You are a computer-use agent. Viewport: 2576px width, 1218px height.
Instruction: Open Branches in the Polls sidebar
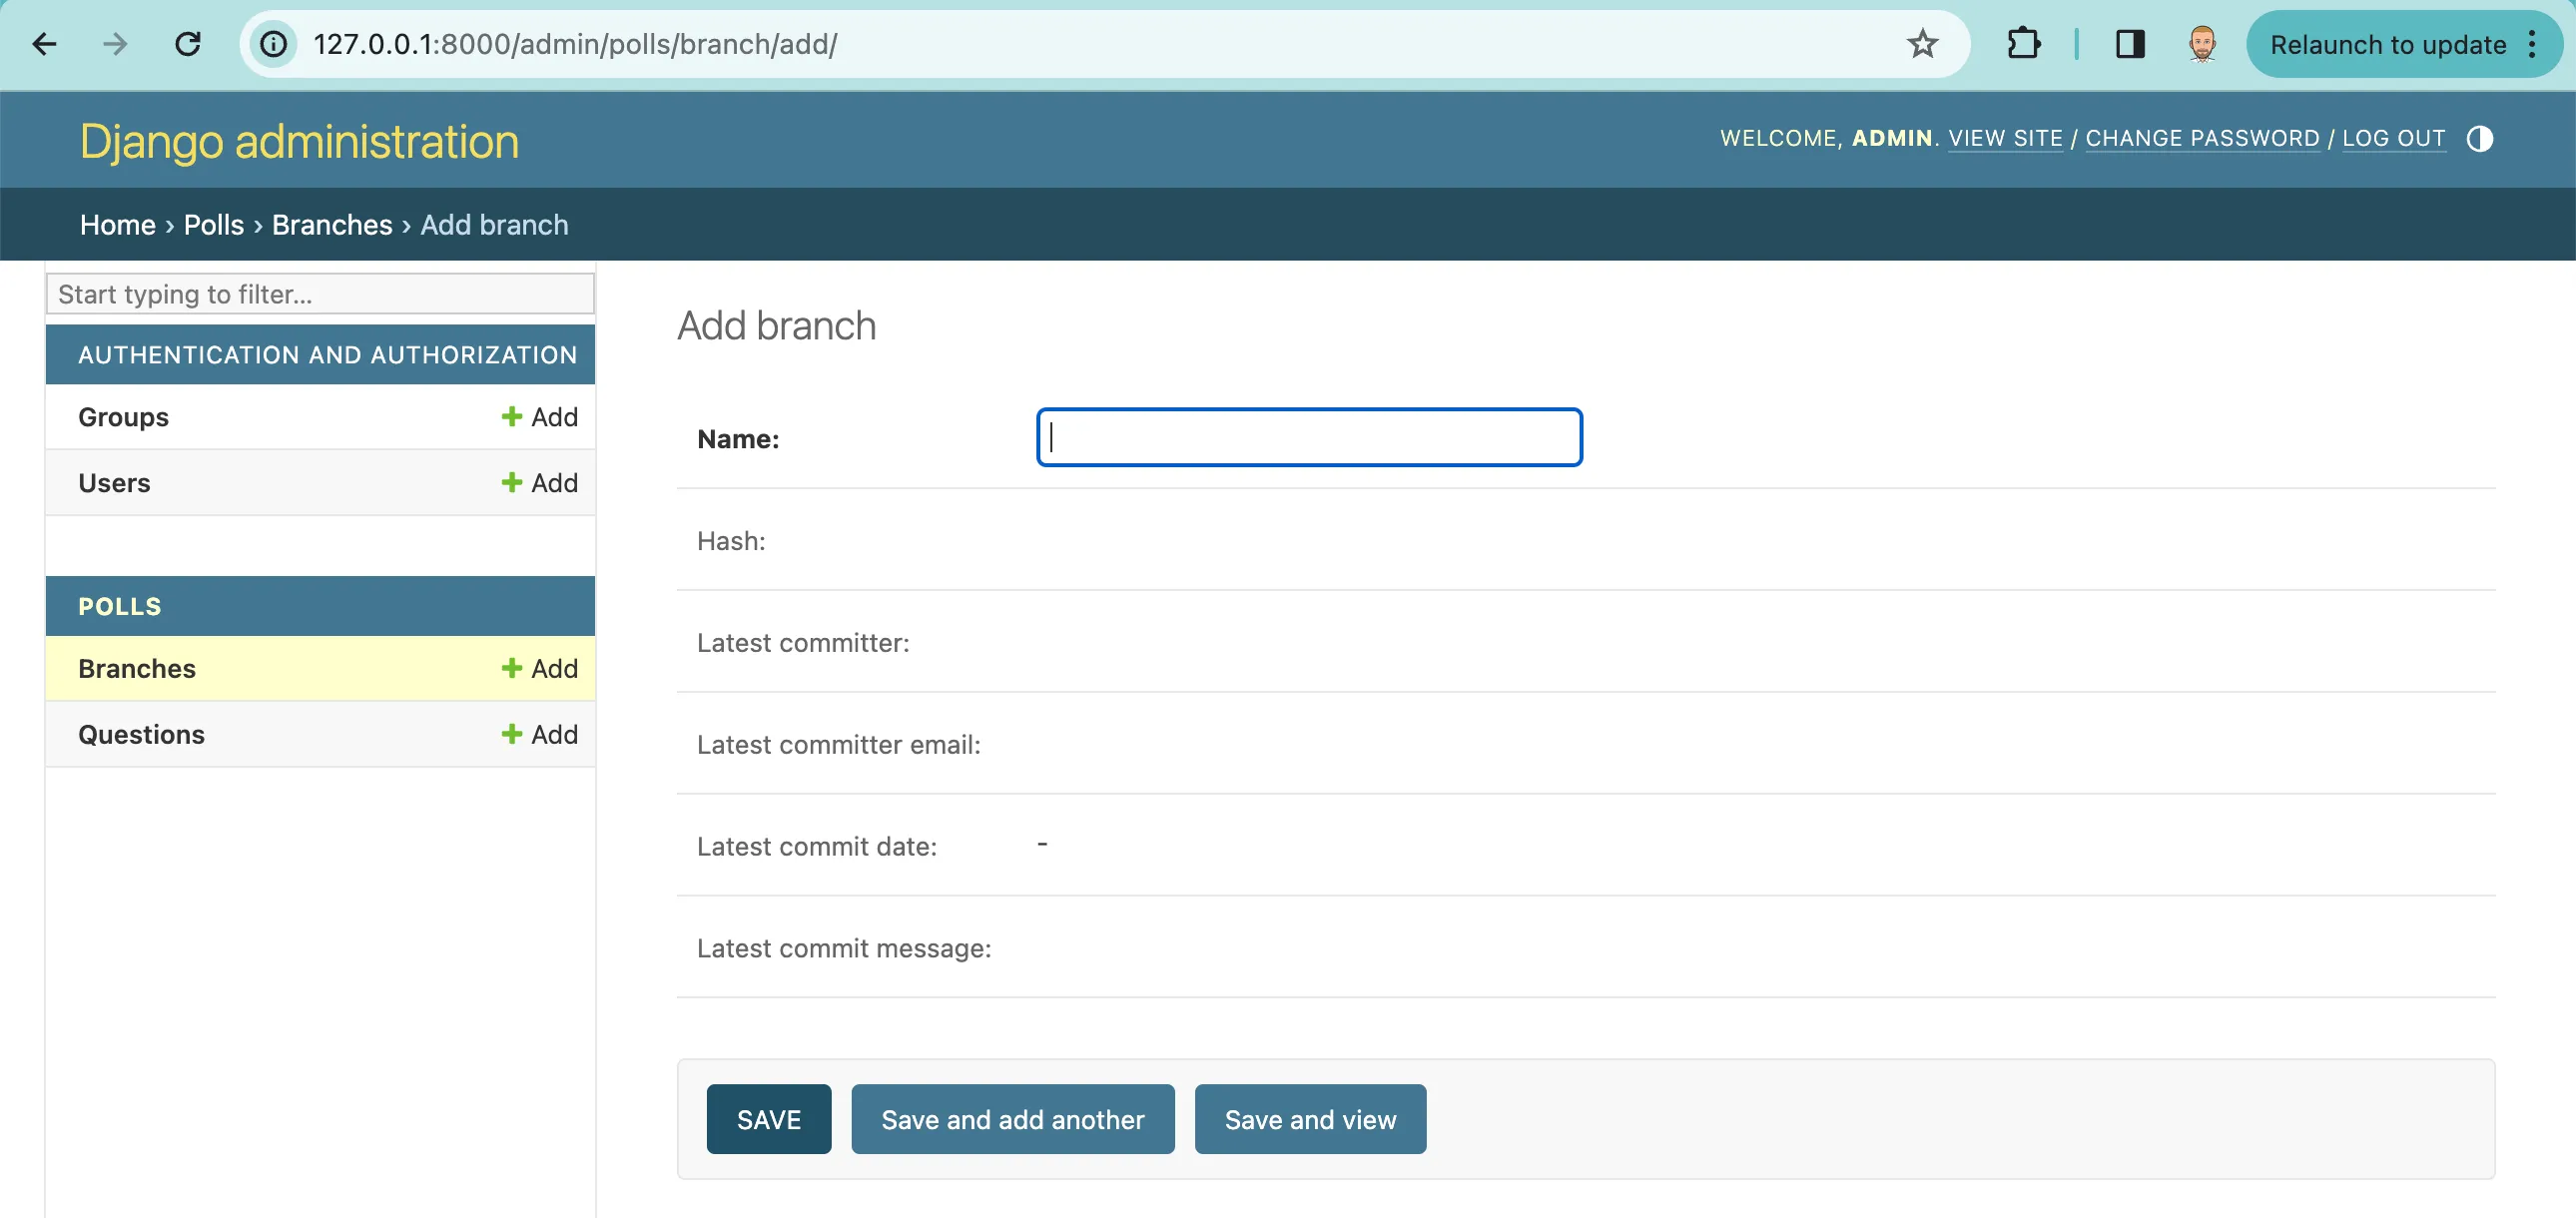click(x=137, y=668)
